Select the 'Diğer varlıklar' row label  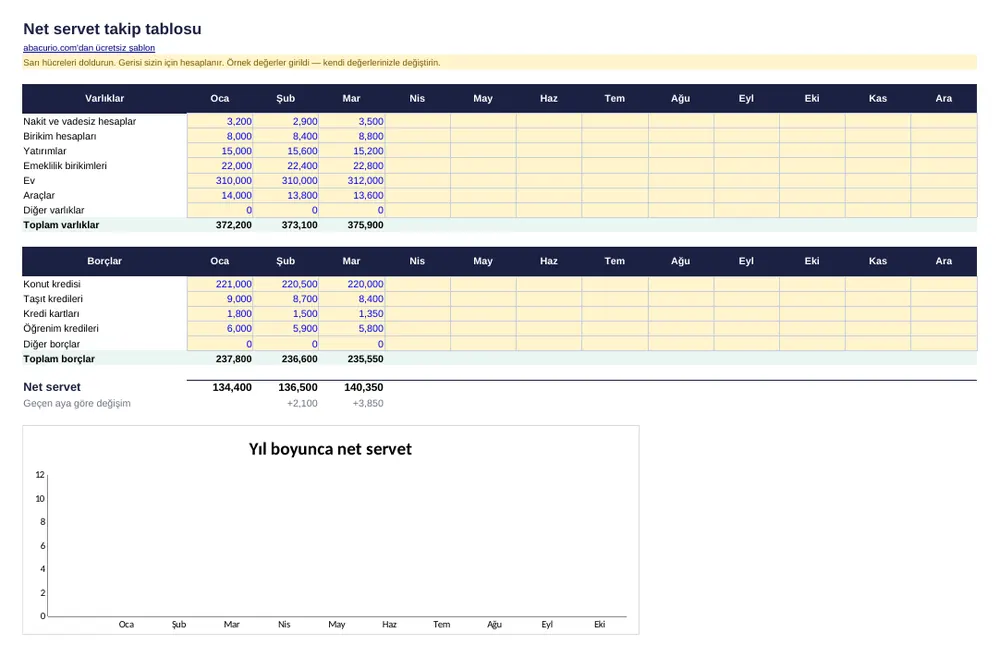54,210
